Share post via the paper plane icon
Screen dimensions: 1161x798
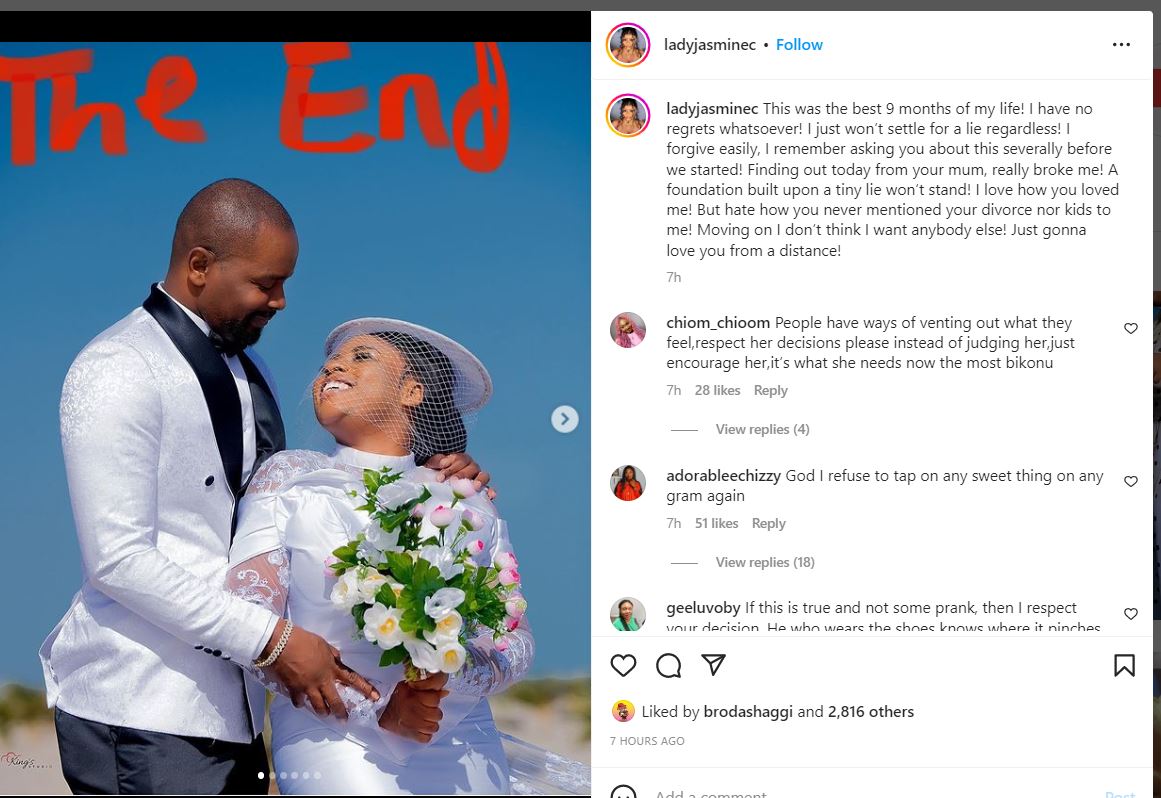click(713, 665)
